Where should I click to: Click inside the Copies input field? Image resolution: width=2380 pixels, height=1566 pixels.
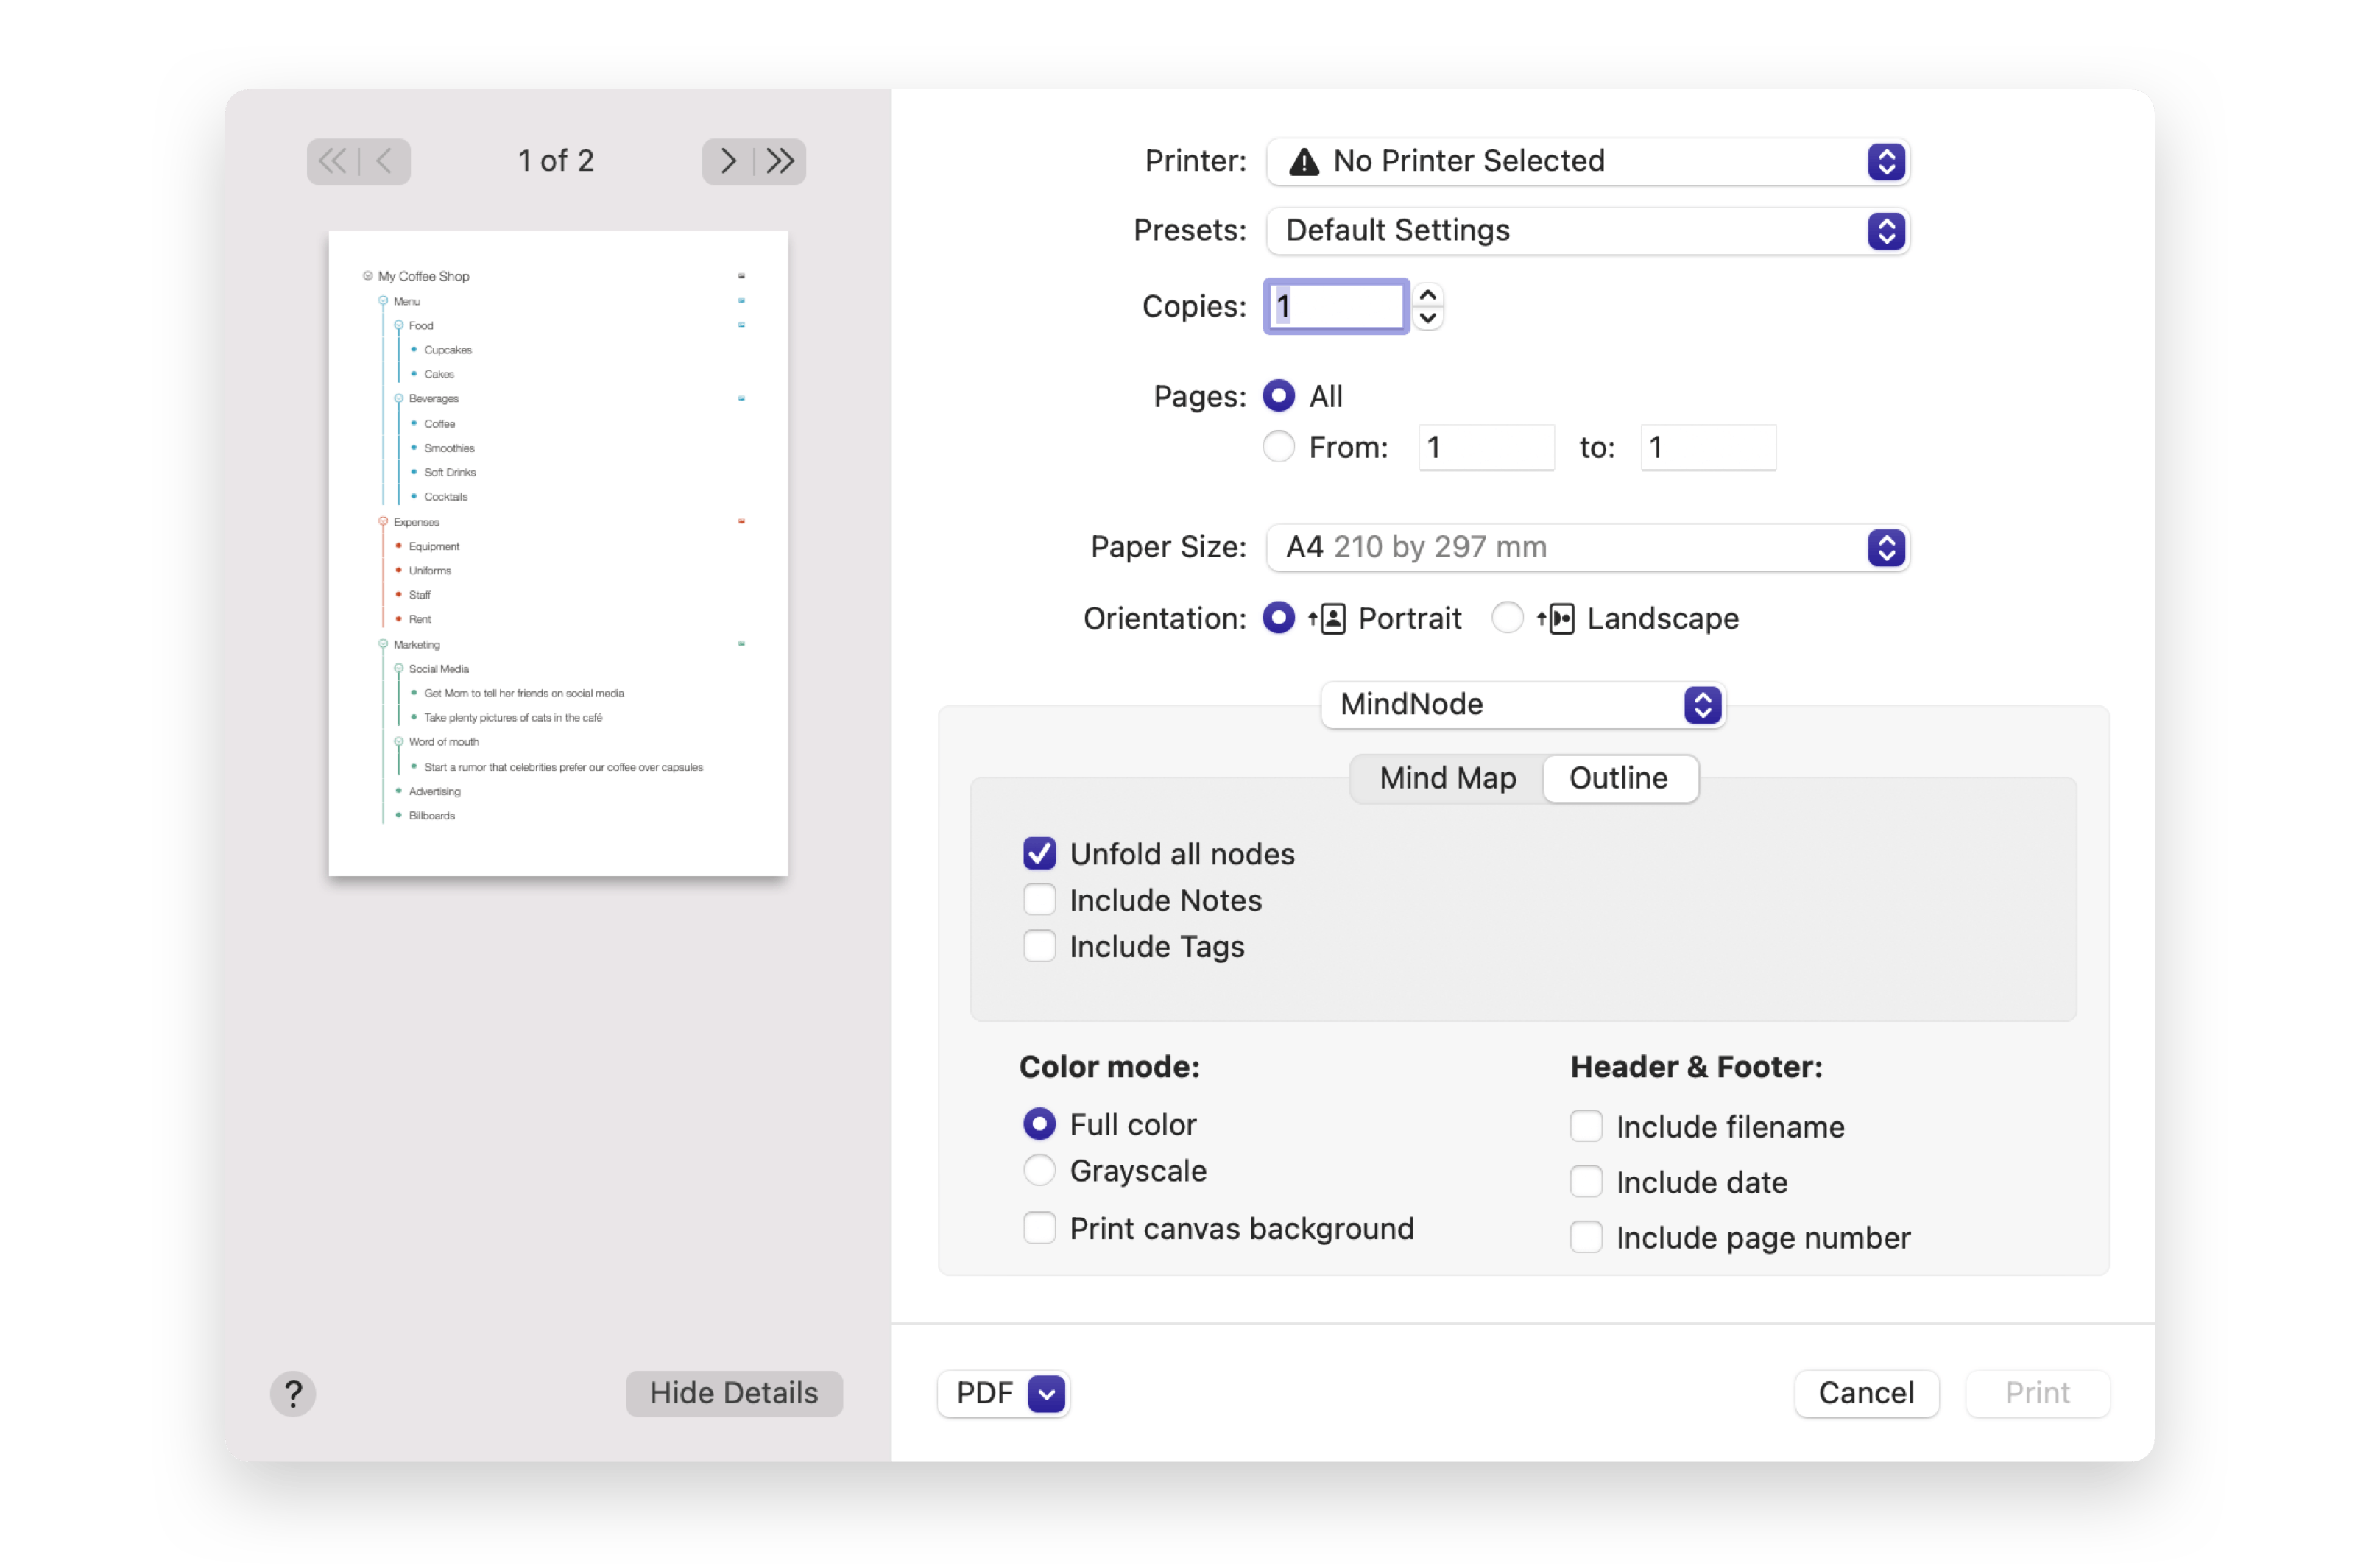pyautogui.click(x=1335, y=306)
